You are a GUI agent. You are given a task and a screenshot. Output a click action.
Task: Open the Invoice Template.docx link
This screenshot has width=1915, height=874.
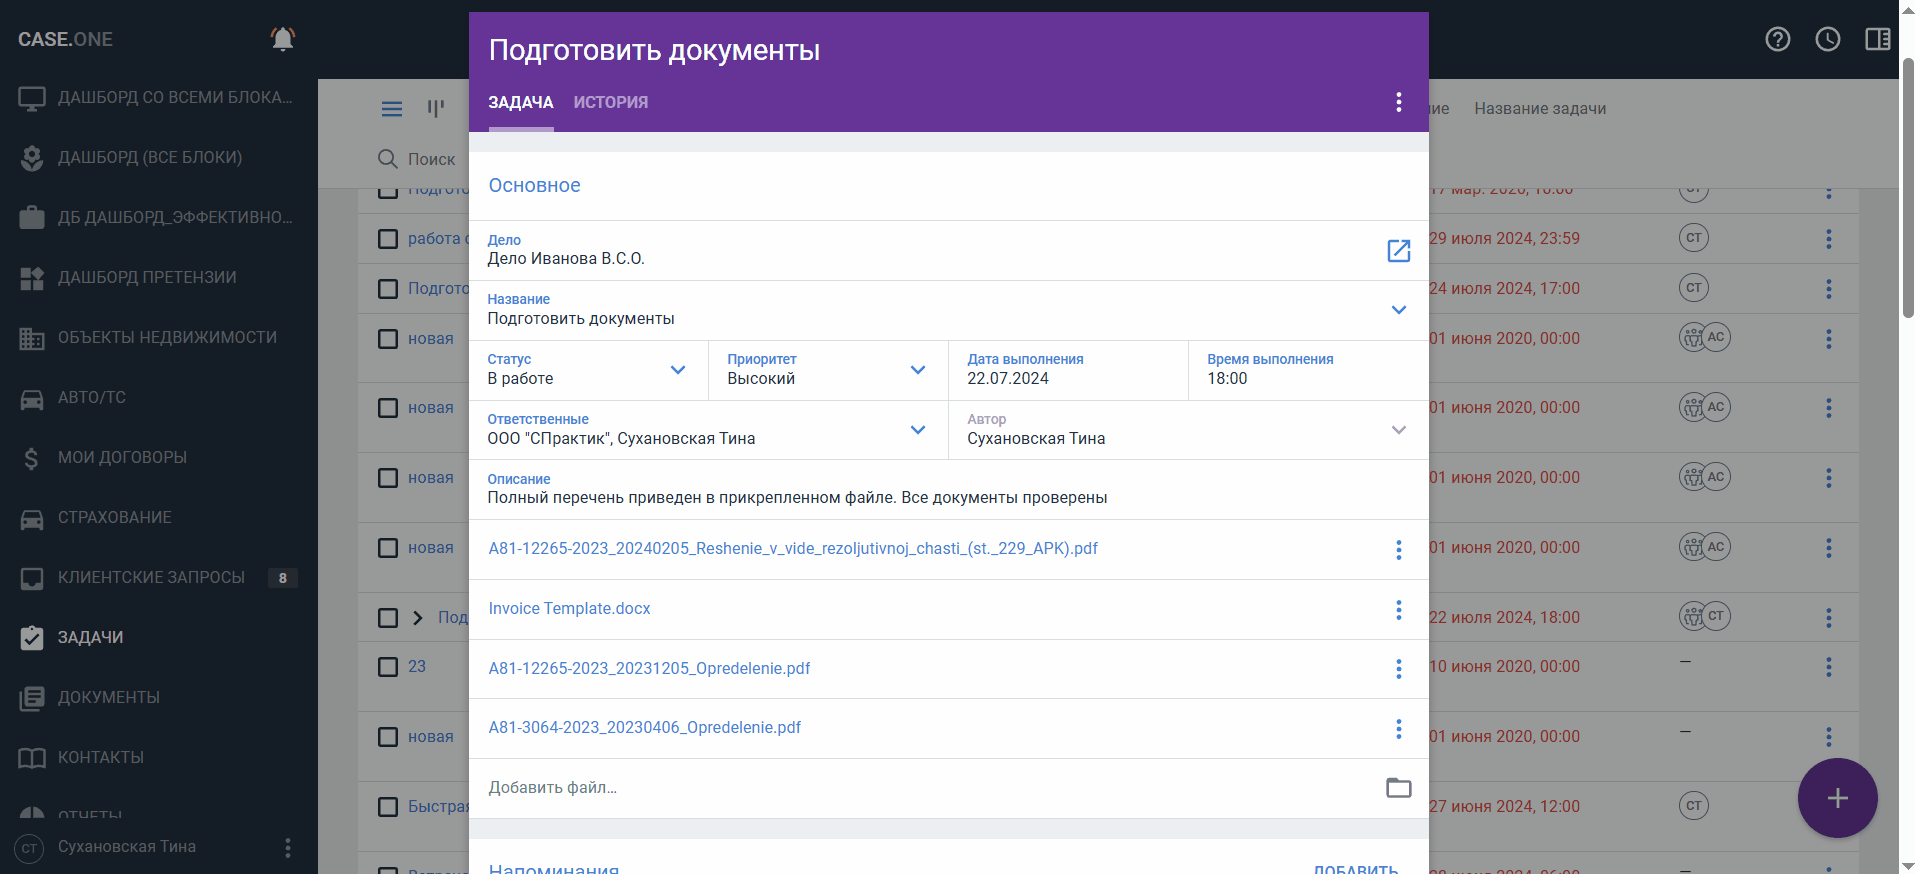tap(569, 609)
